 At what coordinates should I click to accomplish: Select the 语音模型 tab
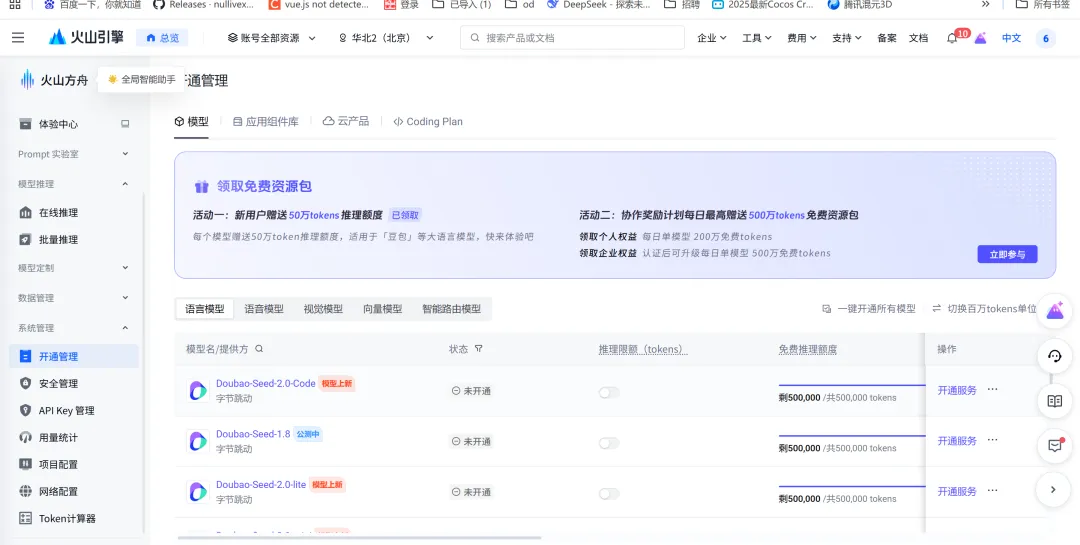(264, 309)
